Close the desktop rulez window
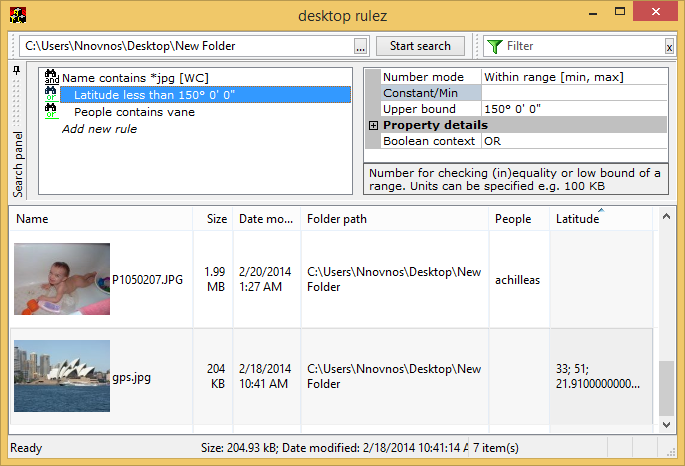This screenshot has width=685, height=466. (655, 11)
